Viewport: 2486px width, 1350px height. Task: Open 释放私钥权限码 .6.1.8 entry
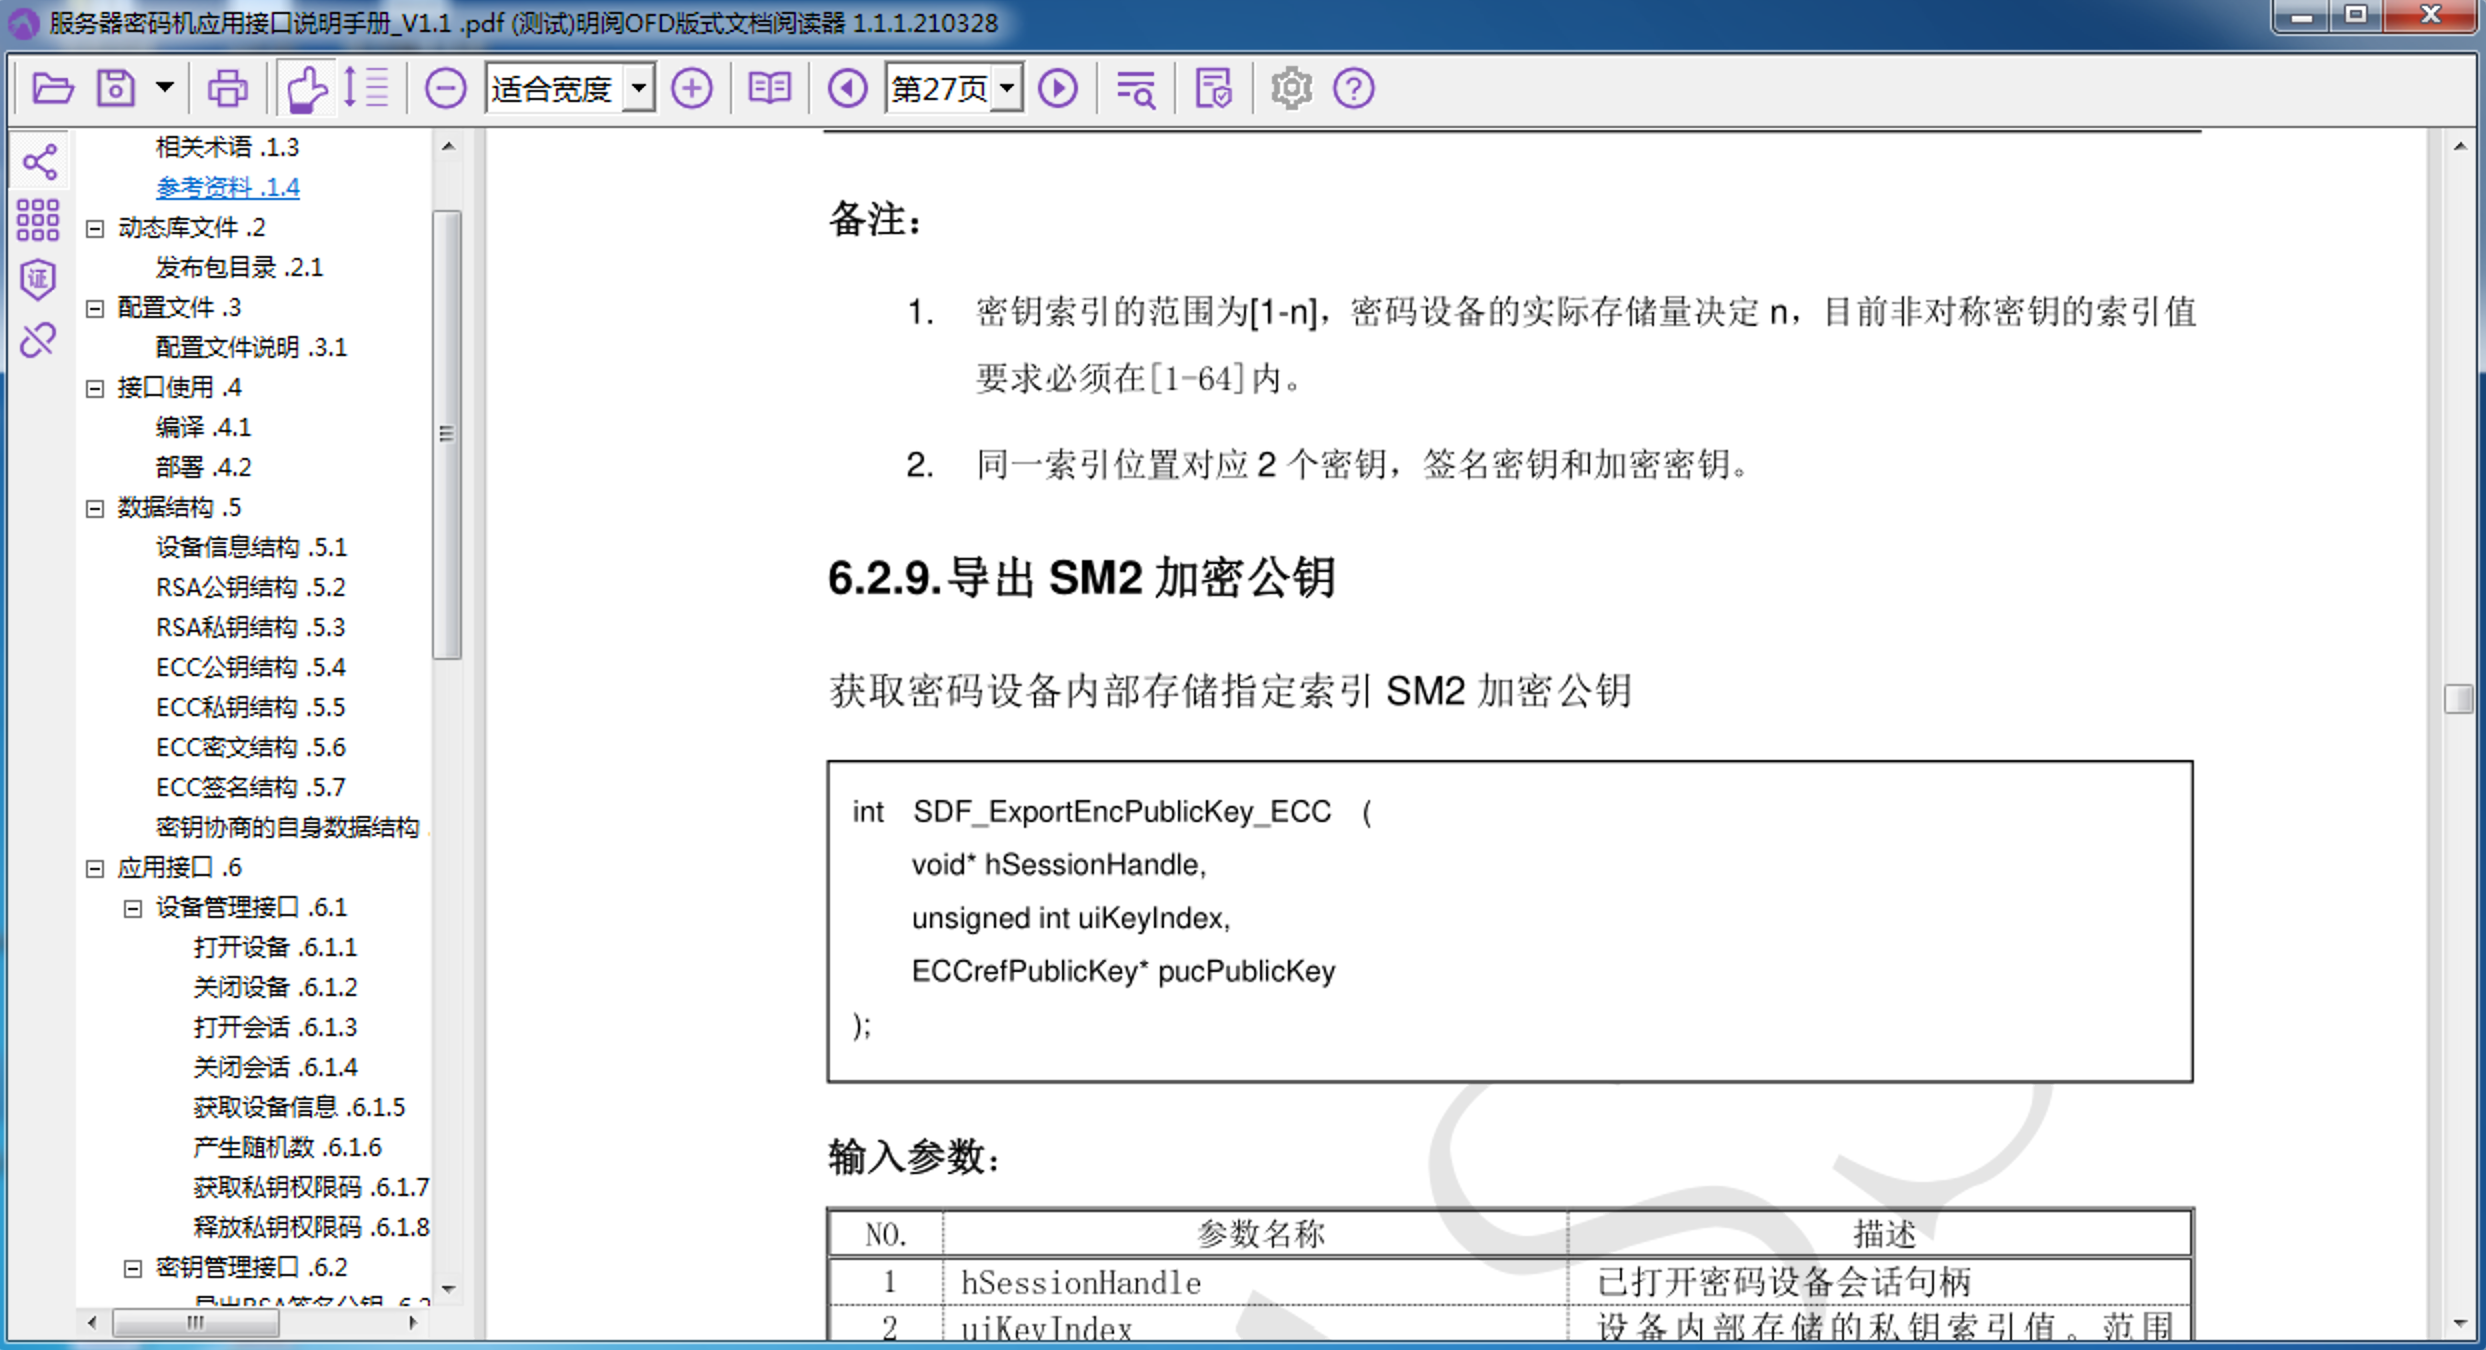click(311, 1227)
